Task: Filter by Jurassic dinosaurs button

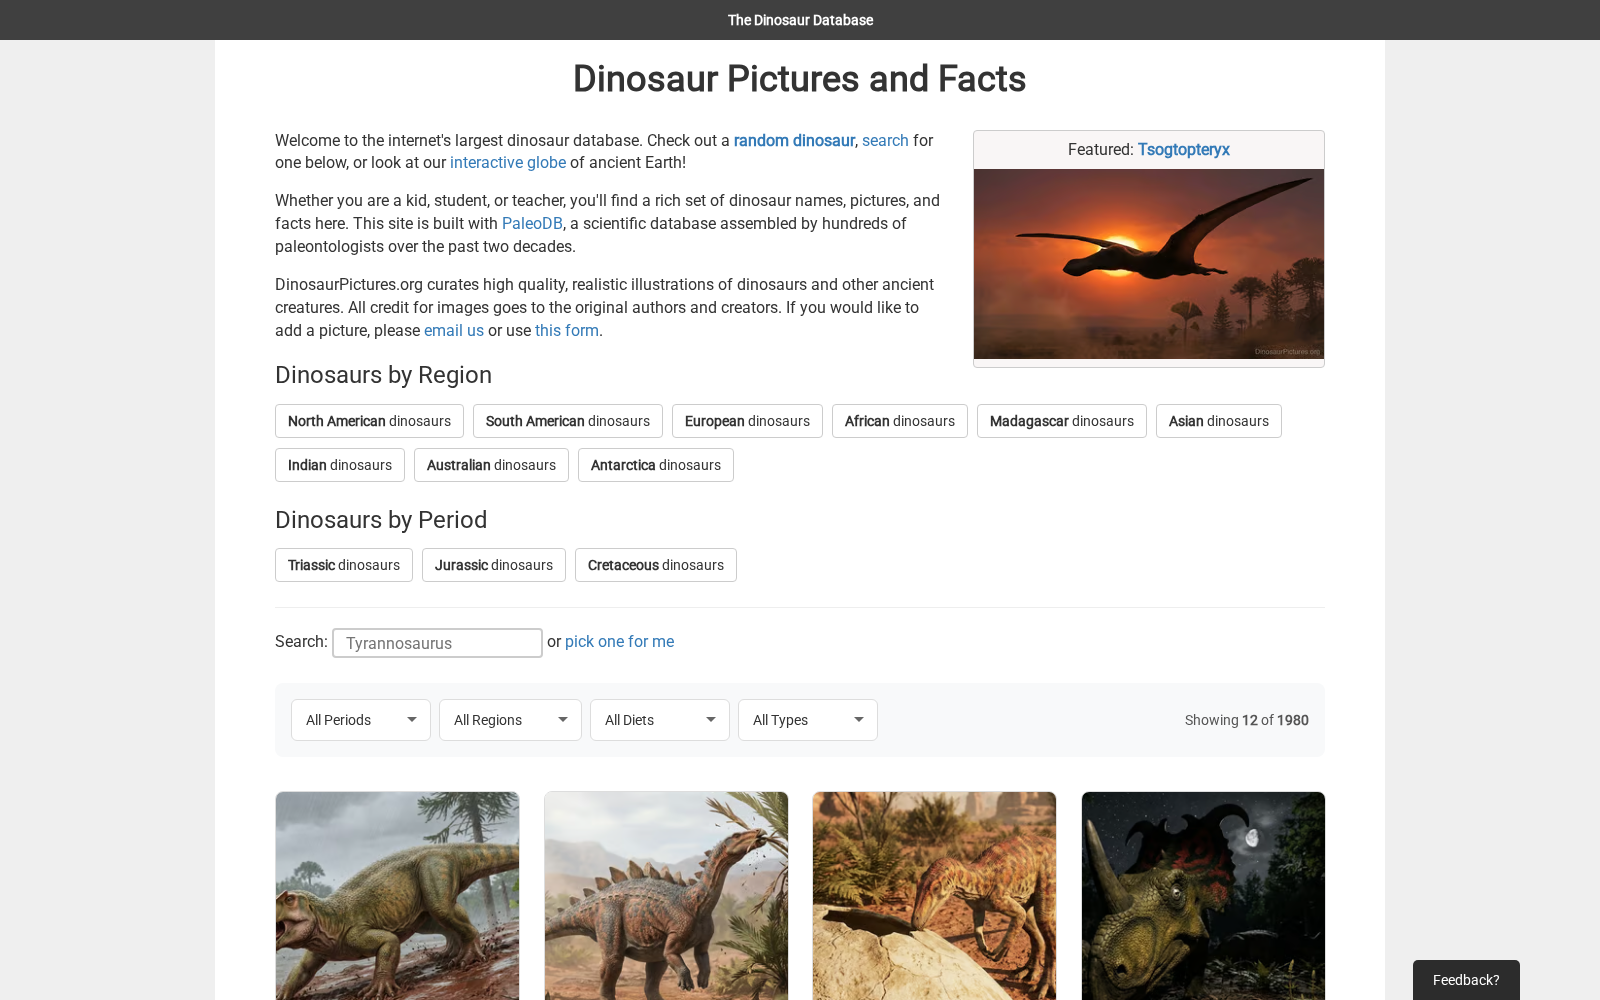Action: tap(494, 565)
